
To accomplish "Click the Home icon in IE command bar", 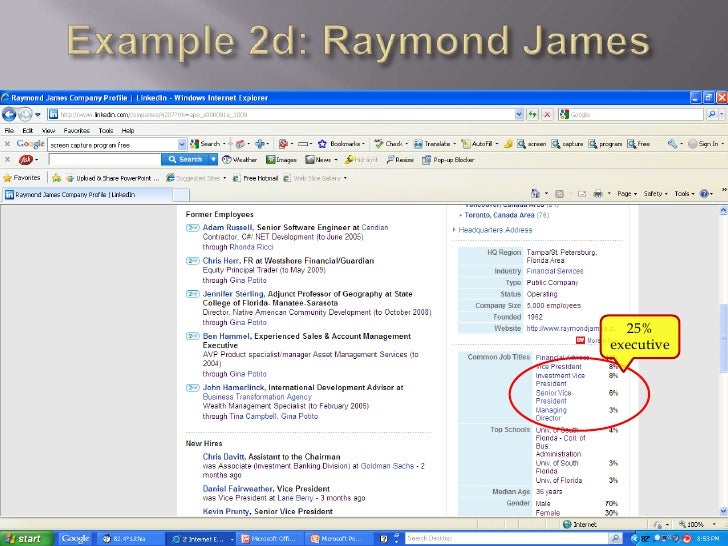I will [x=535, y=194].
